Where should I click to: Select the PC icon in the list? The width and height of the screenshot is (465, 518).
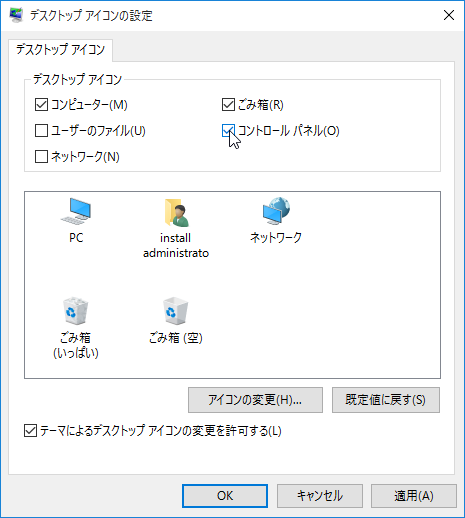76,211
